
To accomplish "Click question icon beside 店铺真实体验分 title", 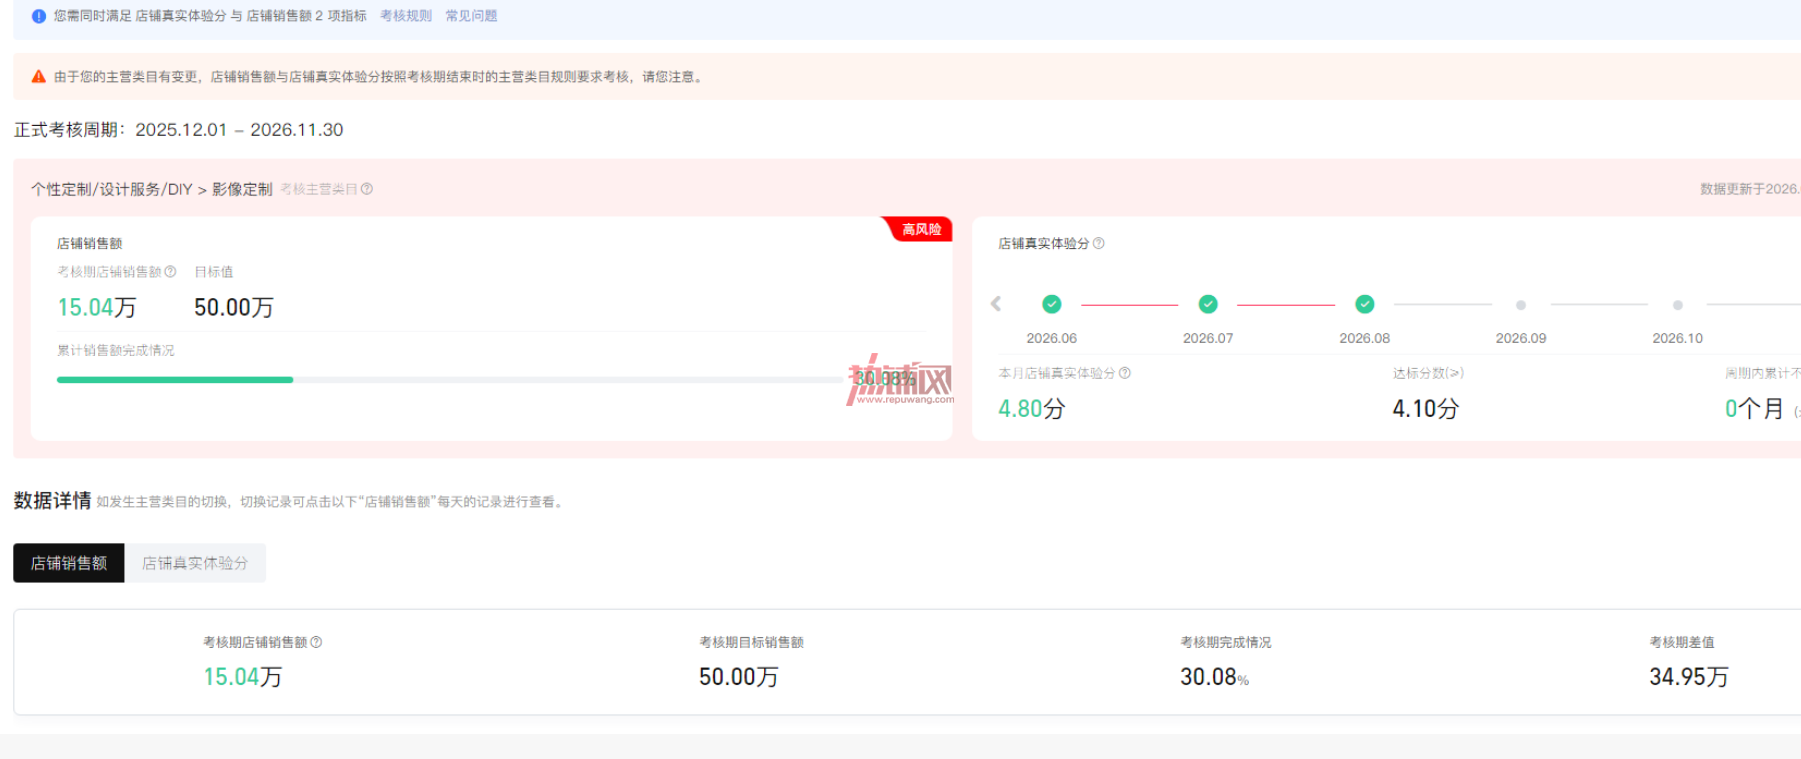I will pos(1099,243).
